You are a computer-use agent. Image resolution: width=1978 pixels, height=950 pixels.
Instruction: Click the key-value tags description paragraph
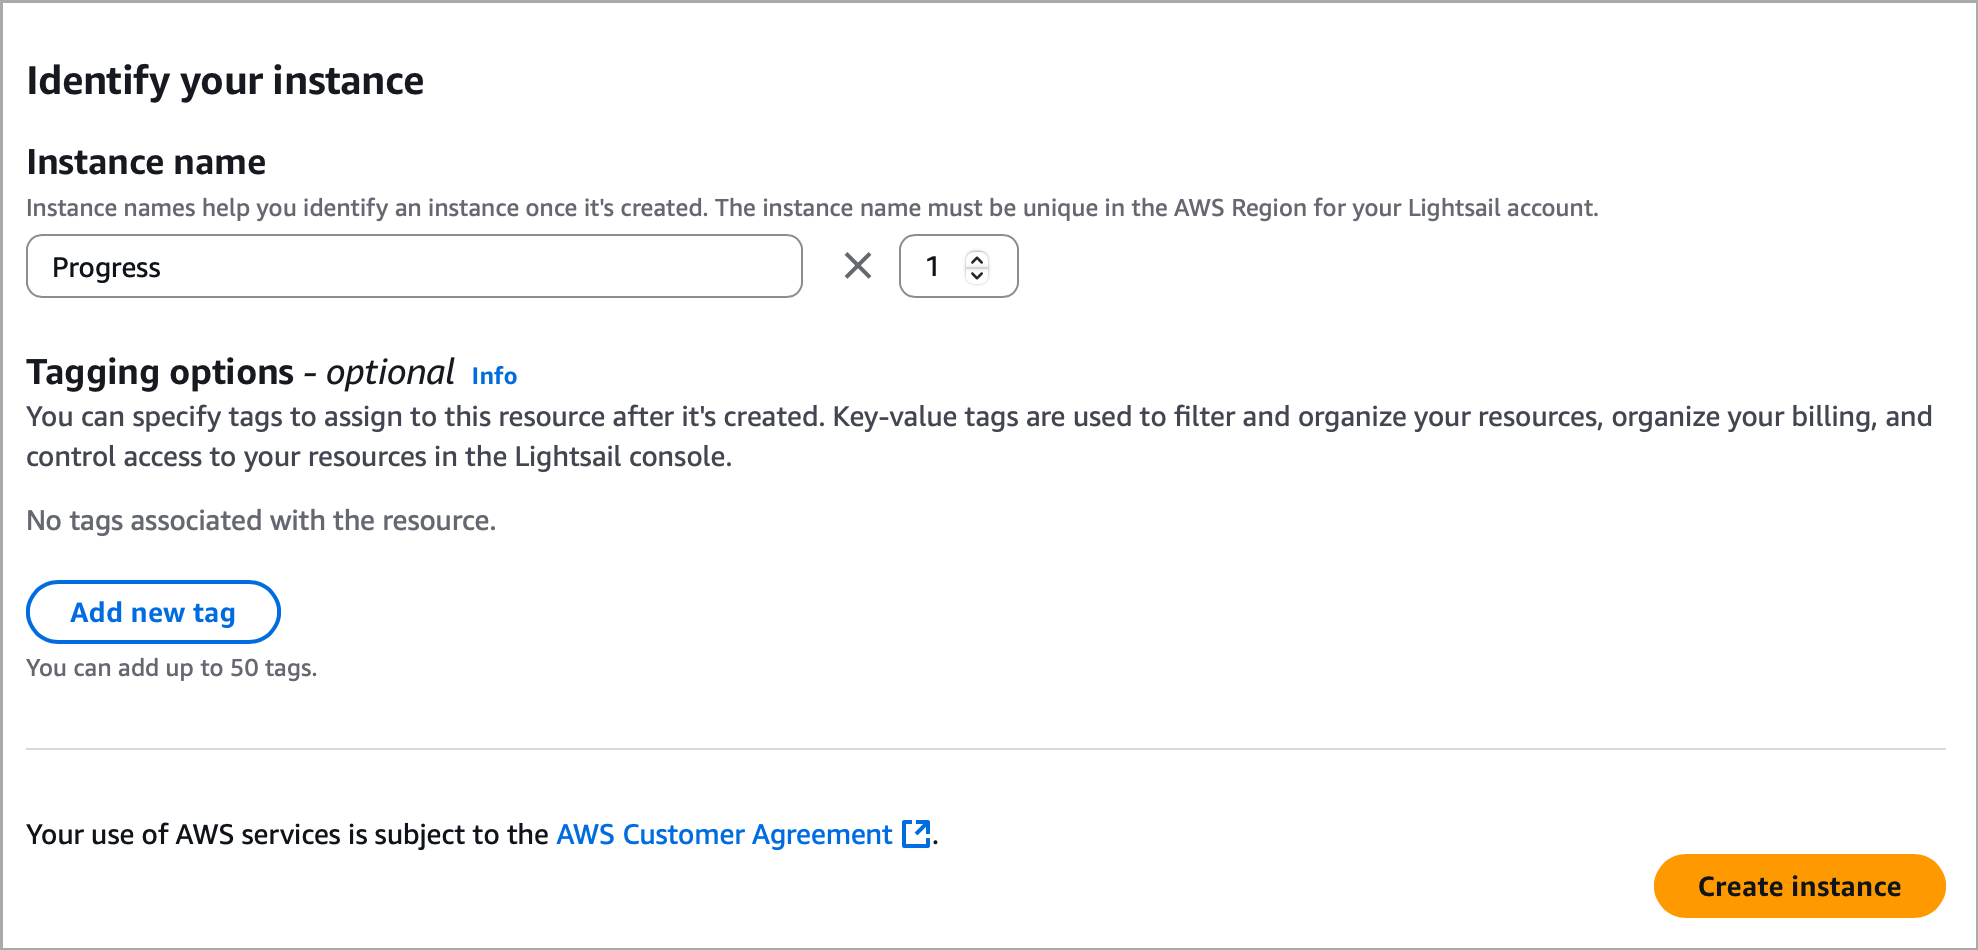[x=978, y=436]
